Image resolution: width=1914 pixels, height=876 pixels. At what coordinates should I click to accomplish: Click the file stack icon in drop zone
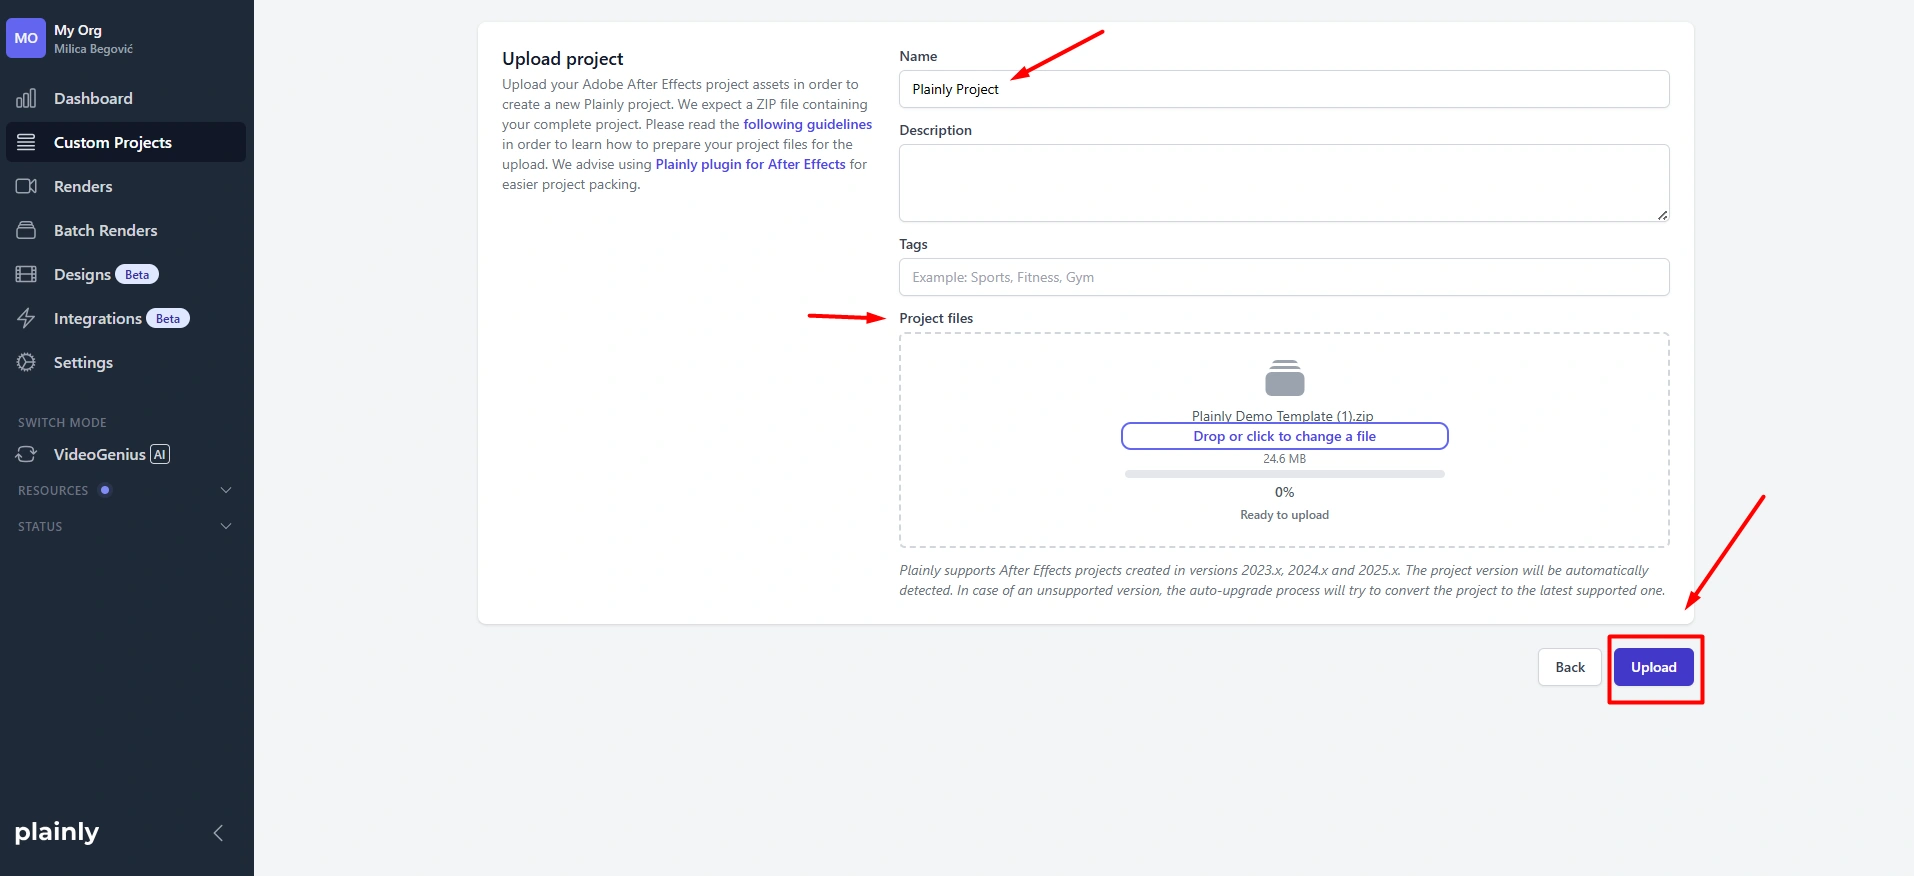click(x=1284, y=378)
